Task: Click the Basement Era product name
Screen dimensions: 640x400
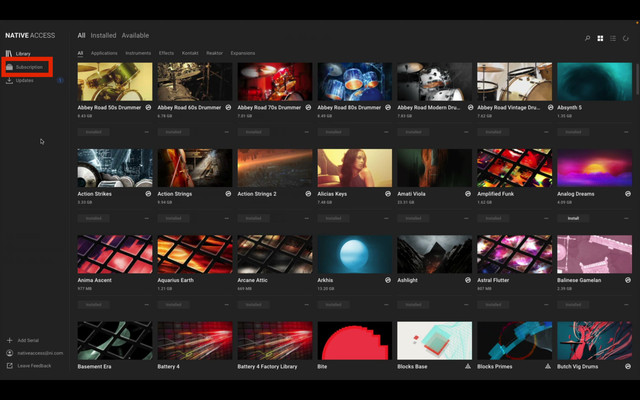Action: click(94, 367)
